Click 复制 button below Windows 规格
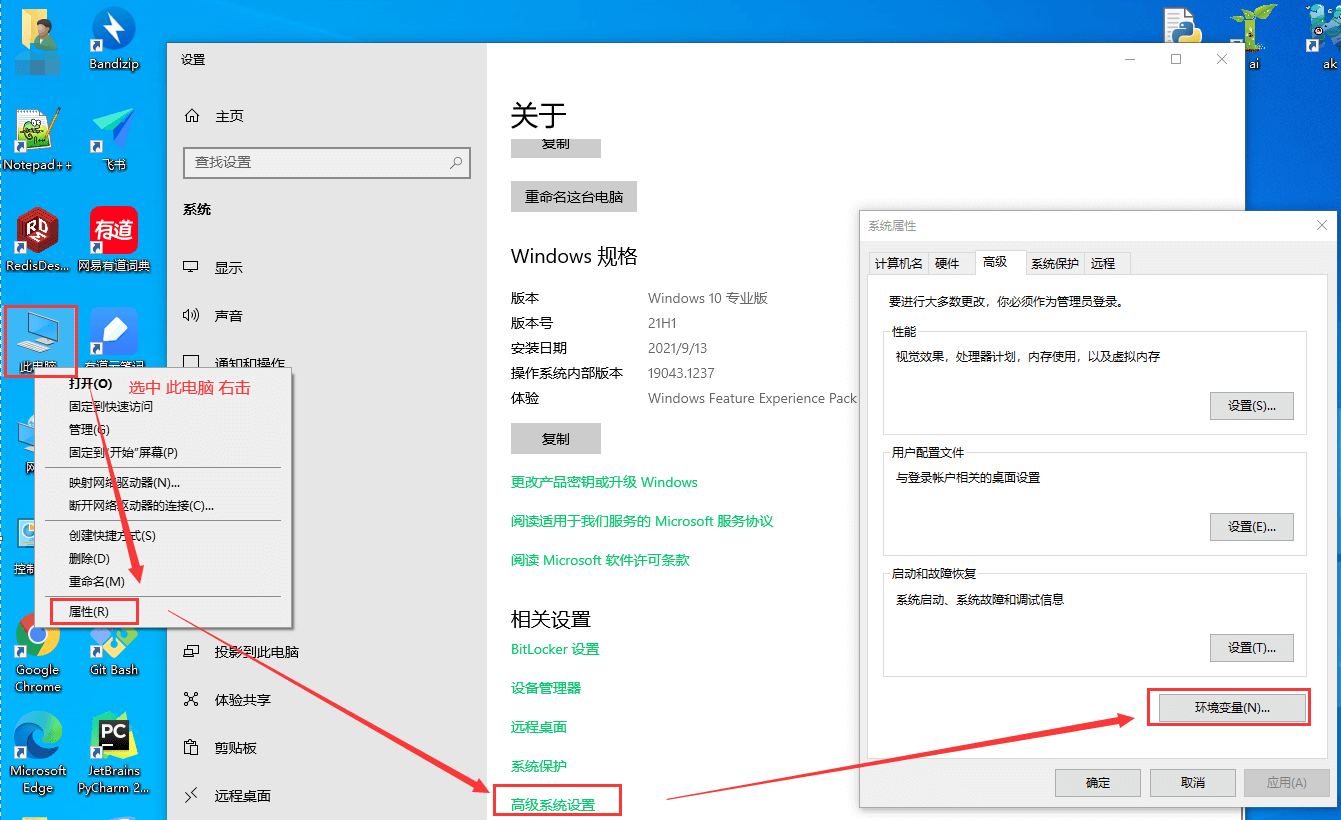This screenshot has width=1341, height=820. pos(556,439)
